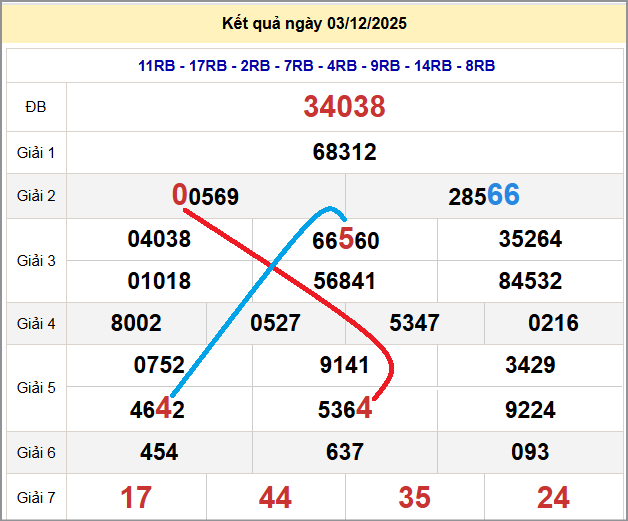Select the Giải 2 number 00569

(206, 196)
